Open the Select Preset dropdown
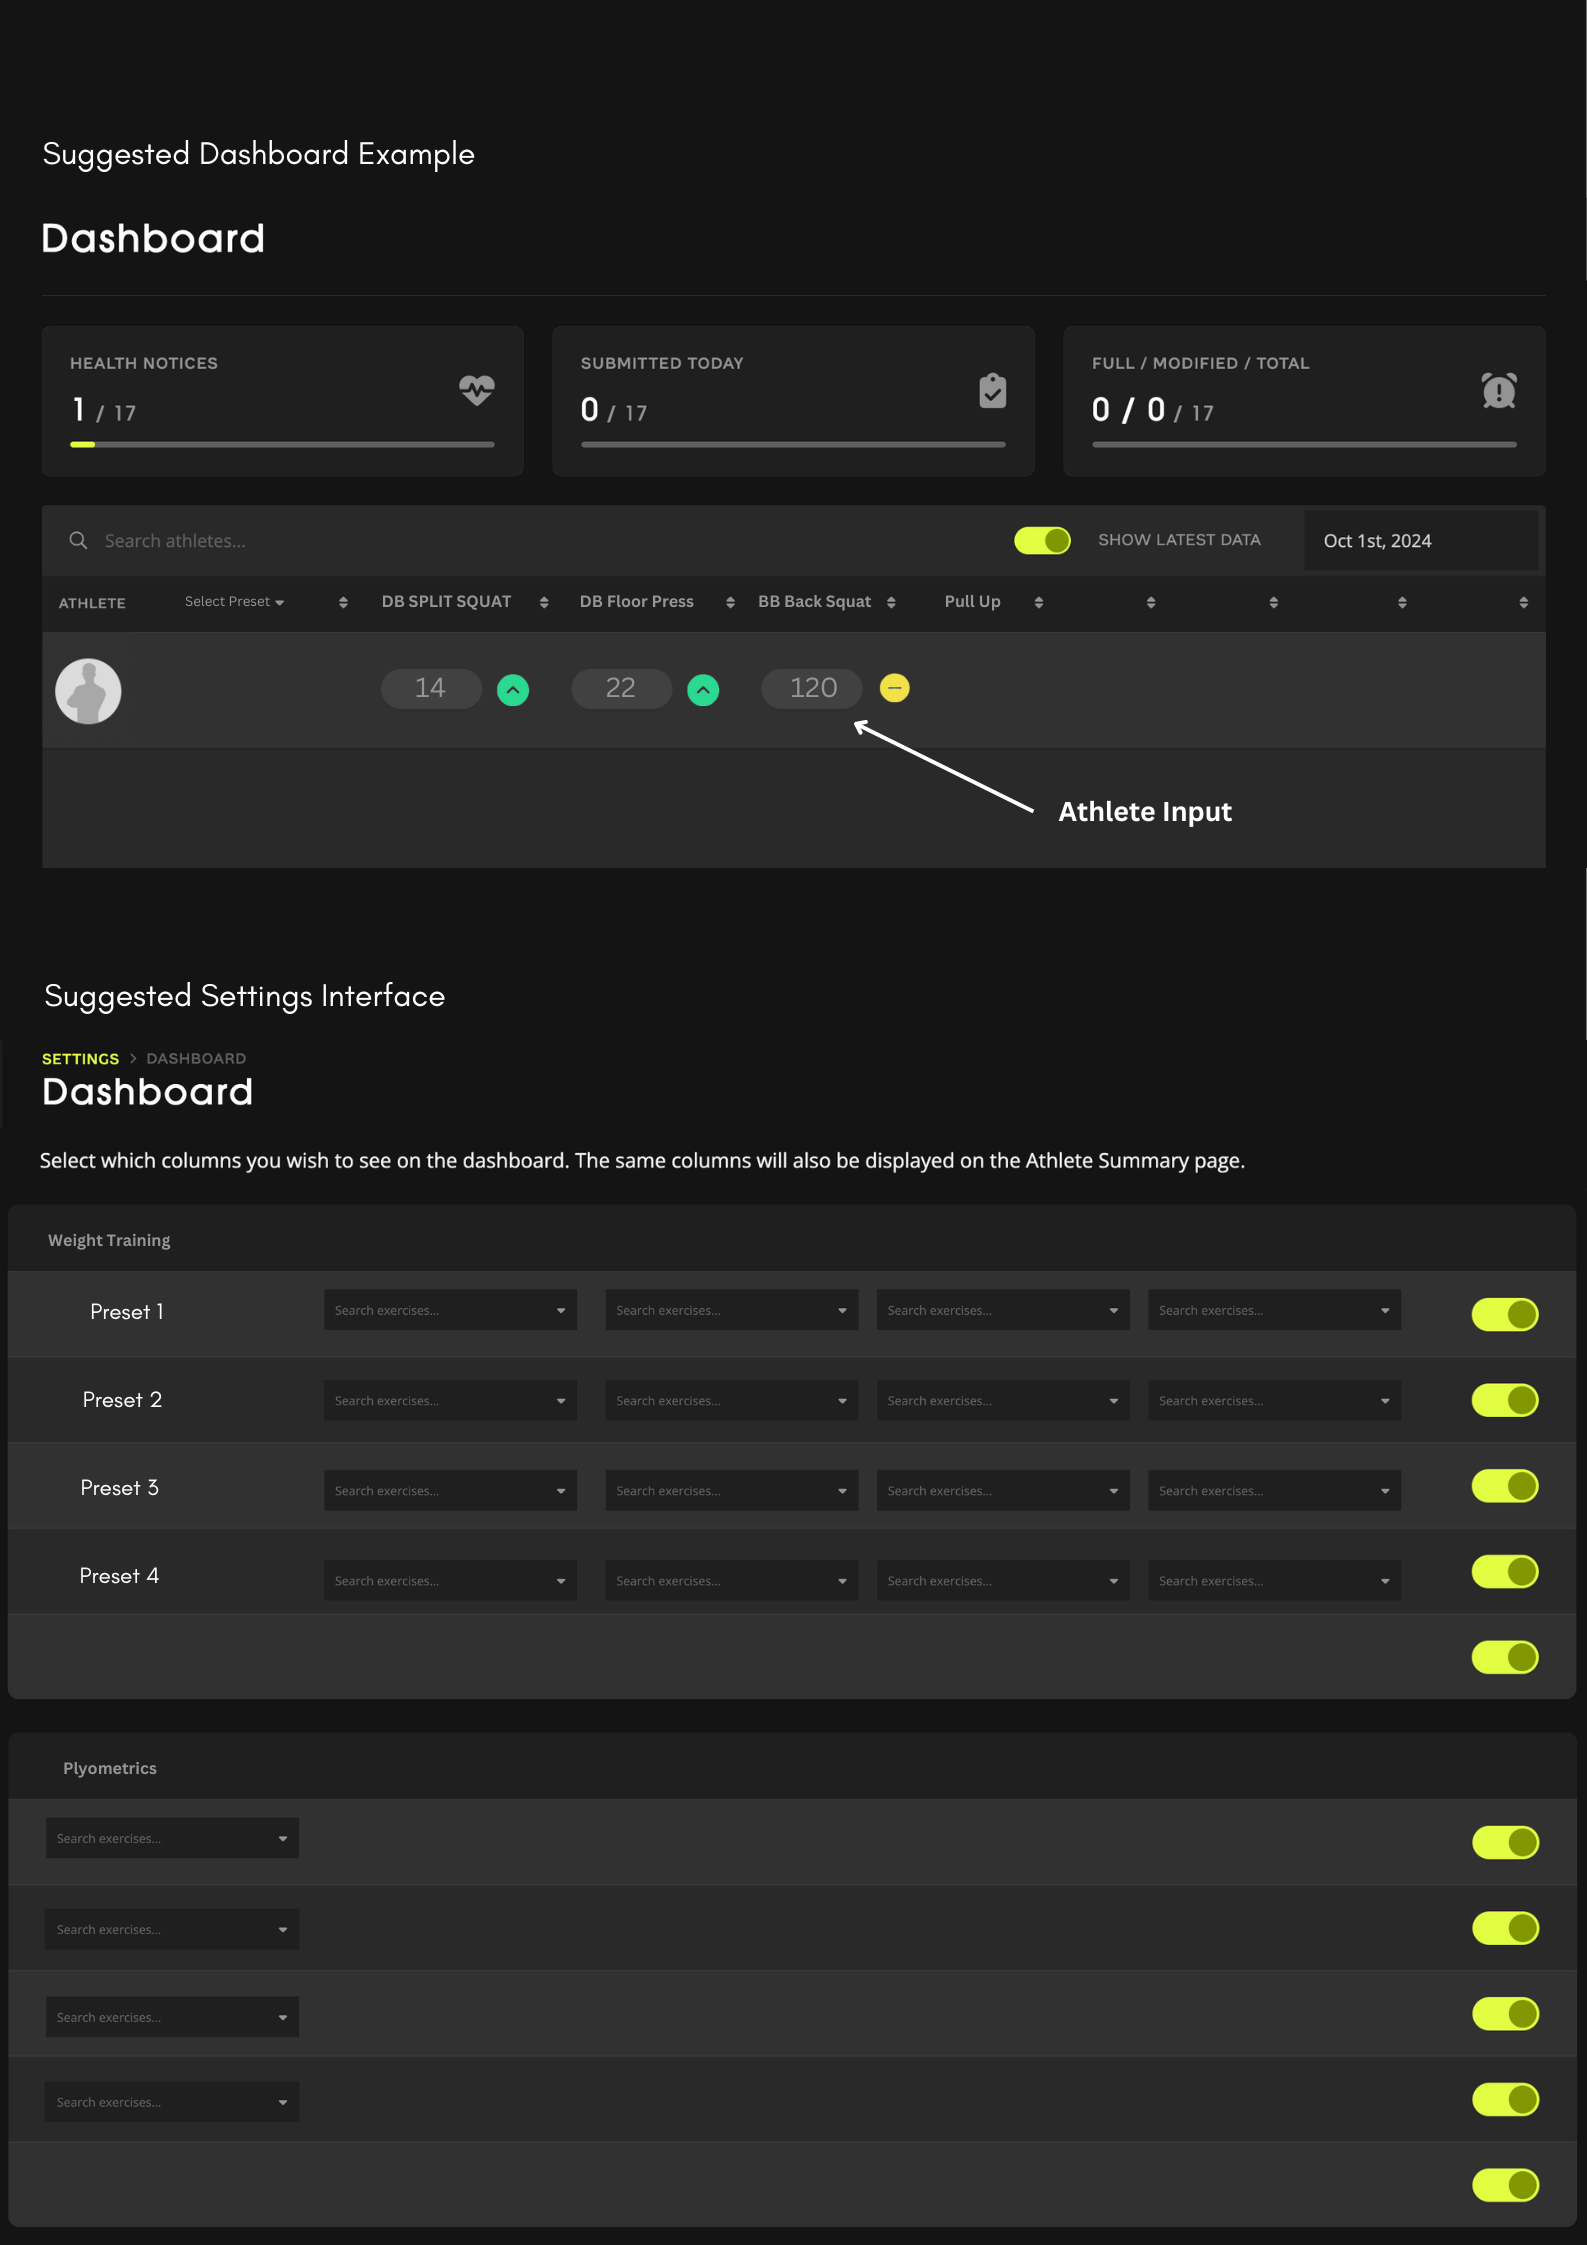This screenshot has width=1587, height=2245. (234, 602)
